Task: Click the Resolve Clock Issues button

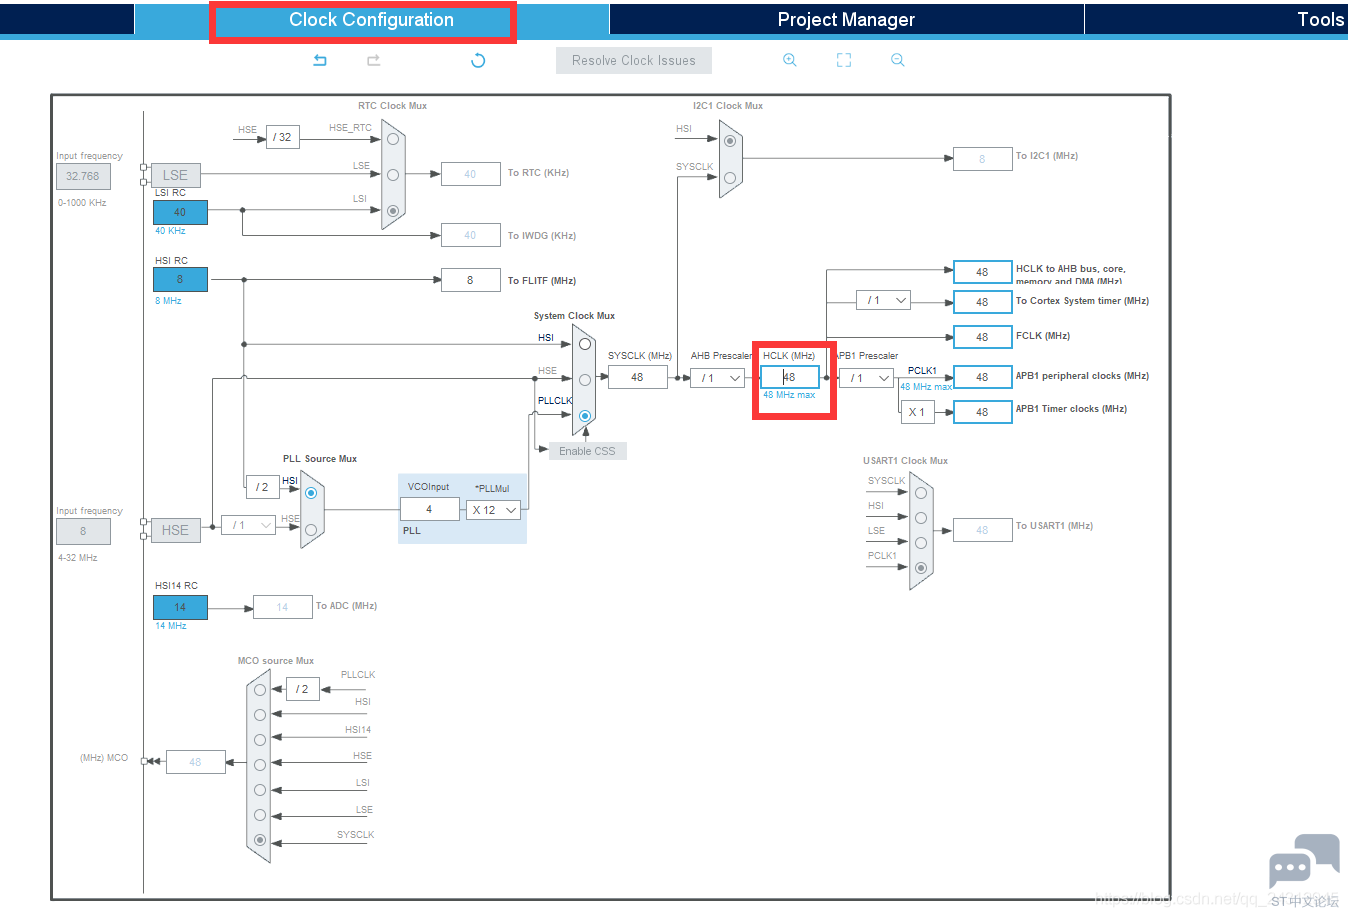Action: (x=634, y=60)
